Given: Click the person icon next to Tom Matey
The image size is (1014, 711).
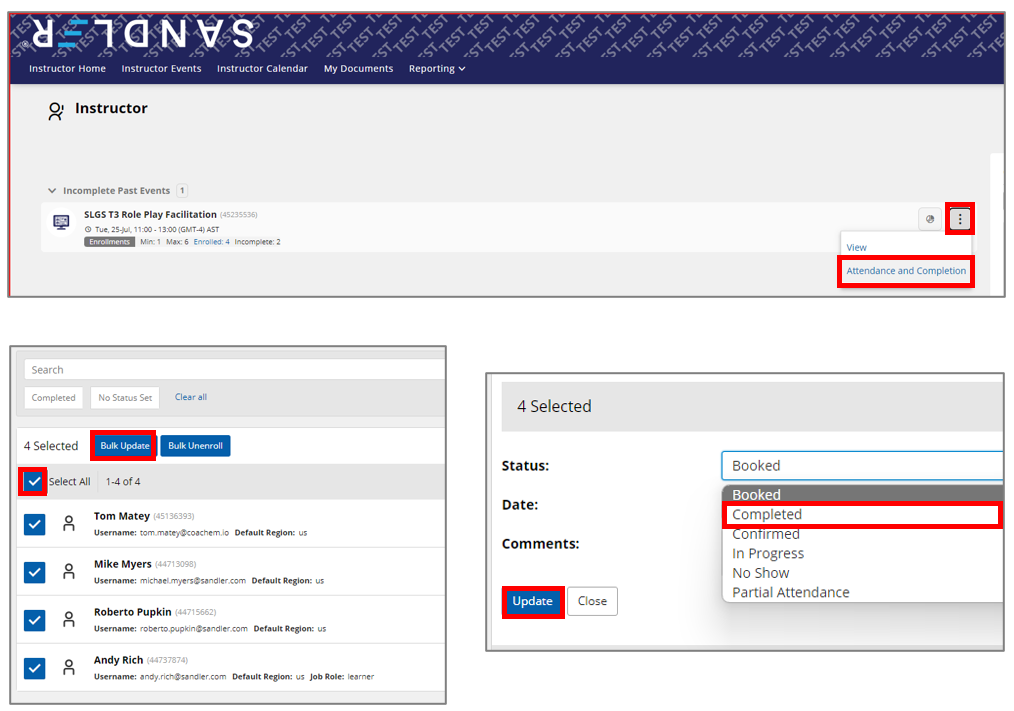Looking at the screenshot, I should point(68,524).
